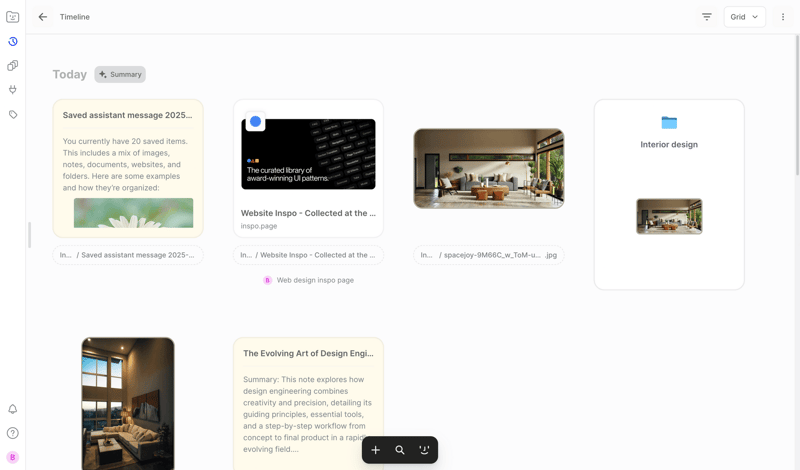Click the filter icon in top bar

tap(707, 17)
